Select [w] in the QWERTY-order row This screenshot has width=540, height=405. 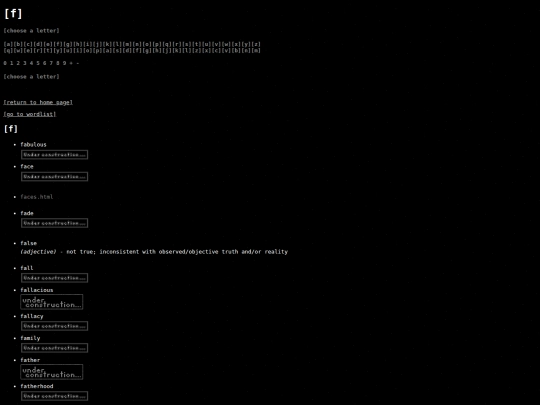click(18, 50)
